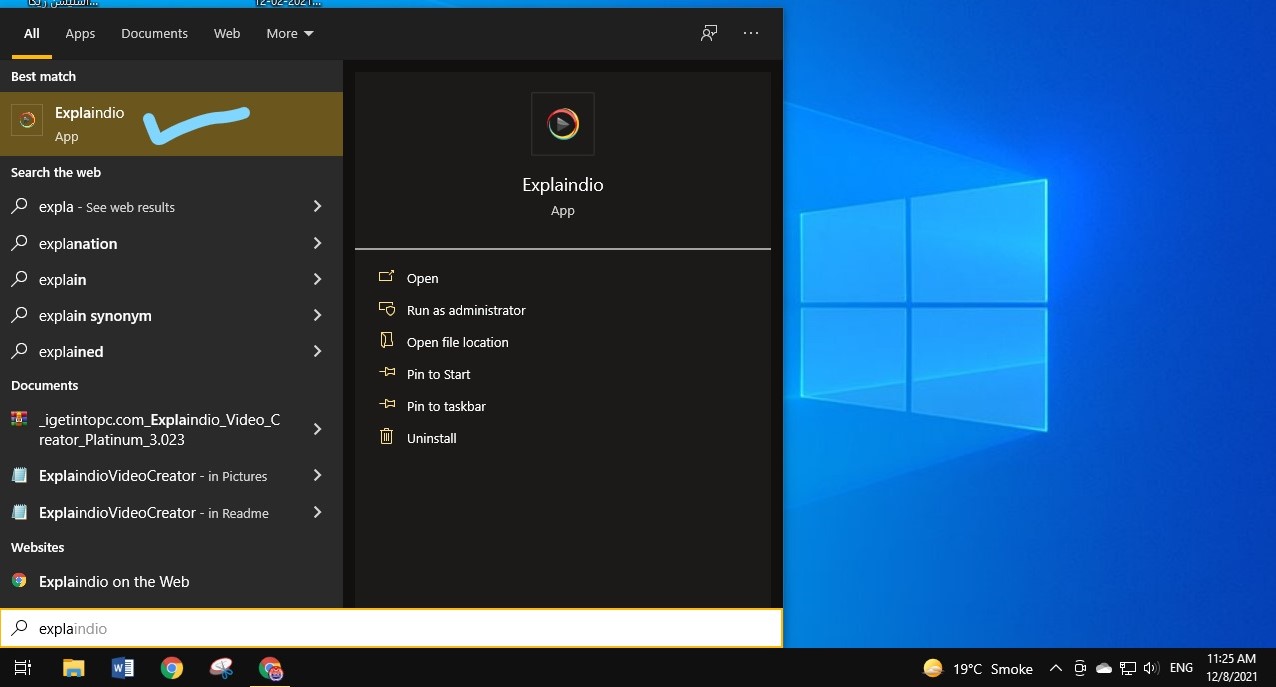This screenshot has height=687, width=1276.
Task: Click search icon beside 'explain synonym'
Action: point(19,315)
